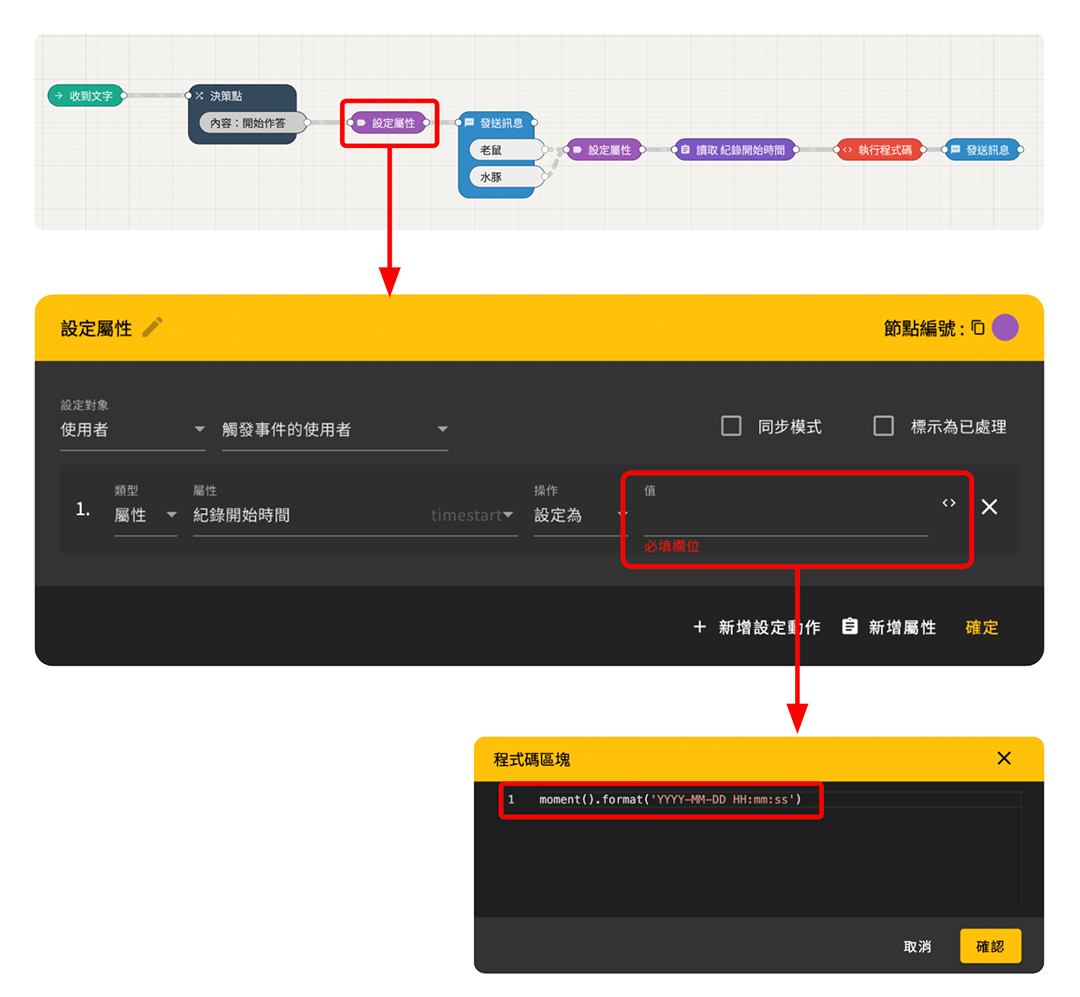Screen dimensions: 1080x997
Task: Close the 程式碼區塊 dialog
Action: point(1004,759)
